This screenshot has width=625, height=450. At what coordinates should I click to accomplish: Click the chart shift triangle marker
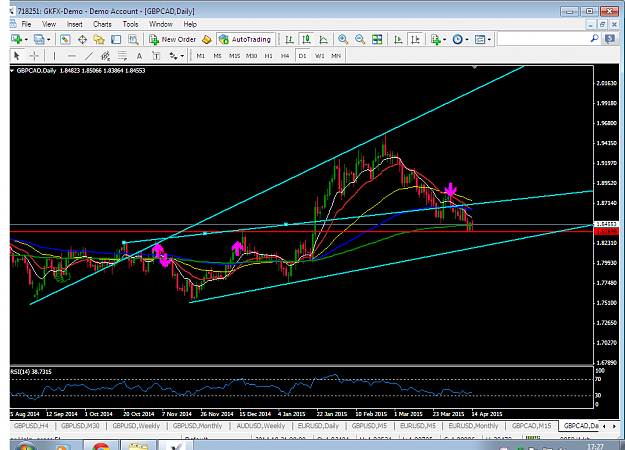tap(475, 68)
